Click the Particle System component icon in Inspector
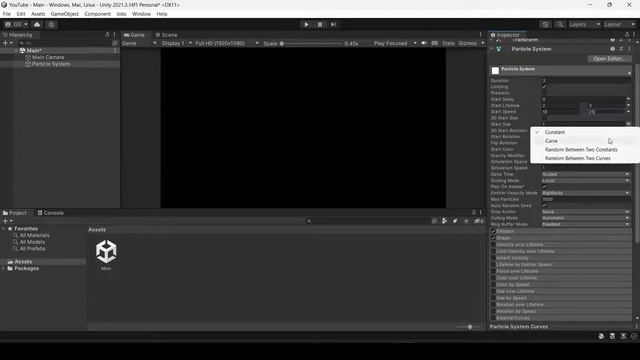The height and width of the screenshot is (360, 640). (x=499, y=49)
